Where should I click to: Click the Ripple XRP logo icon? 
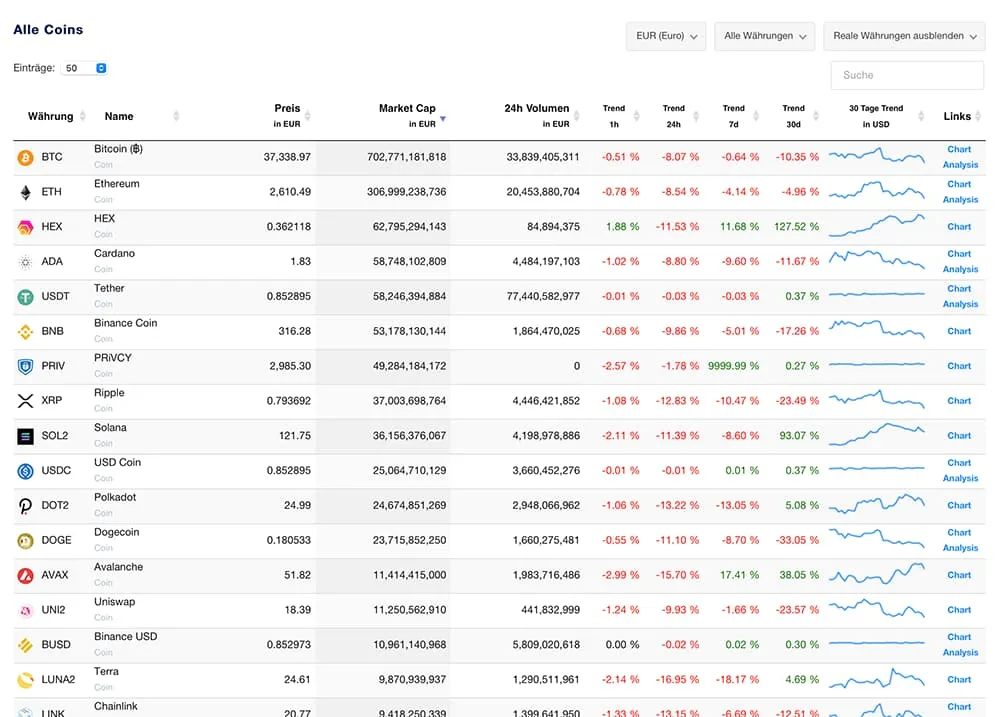click(x=26, y=401)
